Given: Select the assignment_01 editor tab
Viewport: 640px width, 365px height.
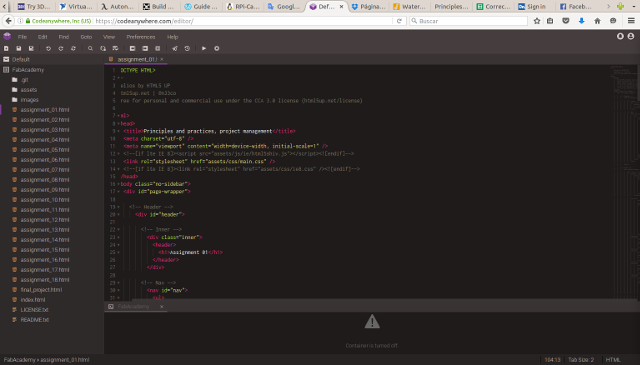Looking at the screenshot, I should coord(136,59).
